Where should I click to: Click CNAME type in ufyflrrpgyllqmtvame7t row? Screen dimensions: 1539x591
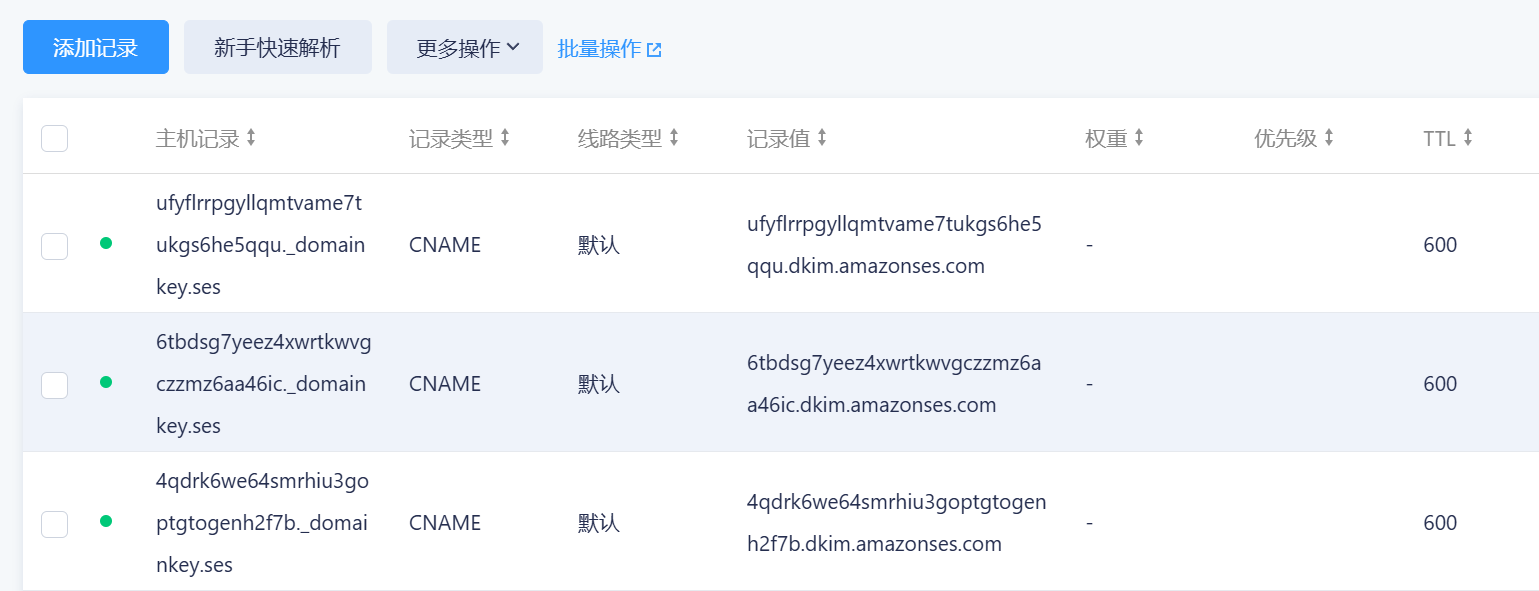(x=445, y=245)
